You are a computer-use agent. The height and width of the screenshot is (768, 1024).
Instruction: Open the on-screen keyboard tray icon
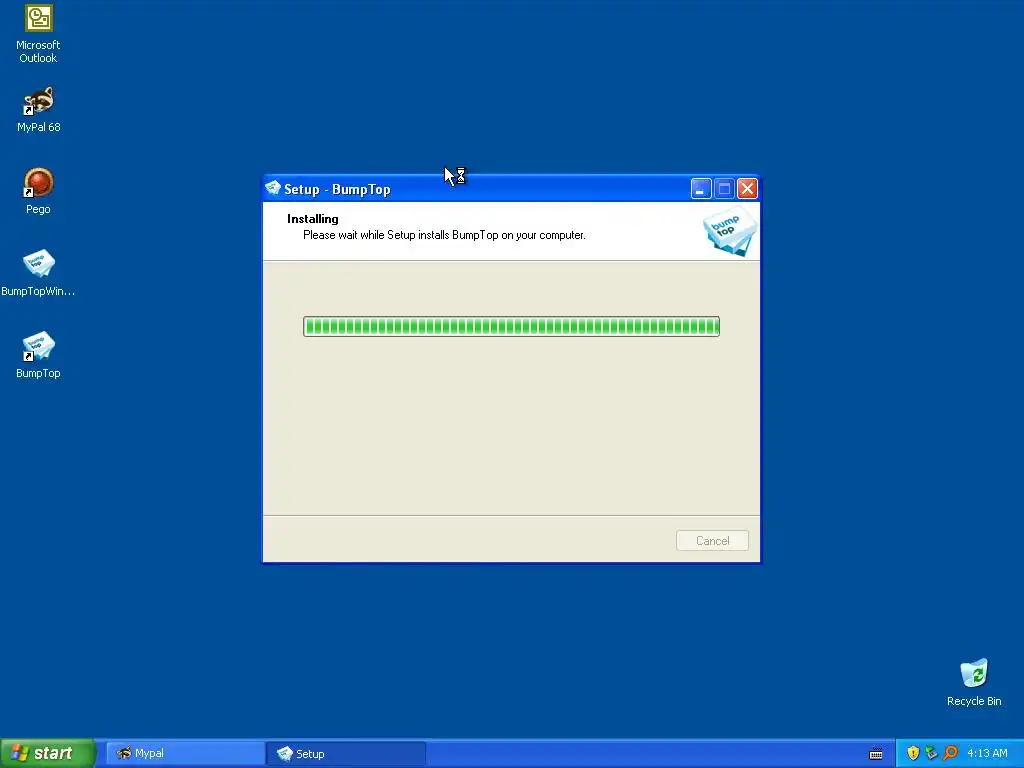[876, 754]
